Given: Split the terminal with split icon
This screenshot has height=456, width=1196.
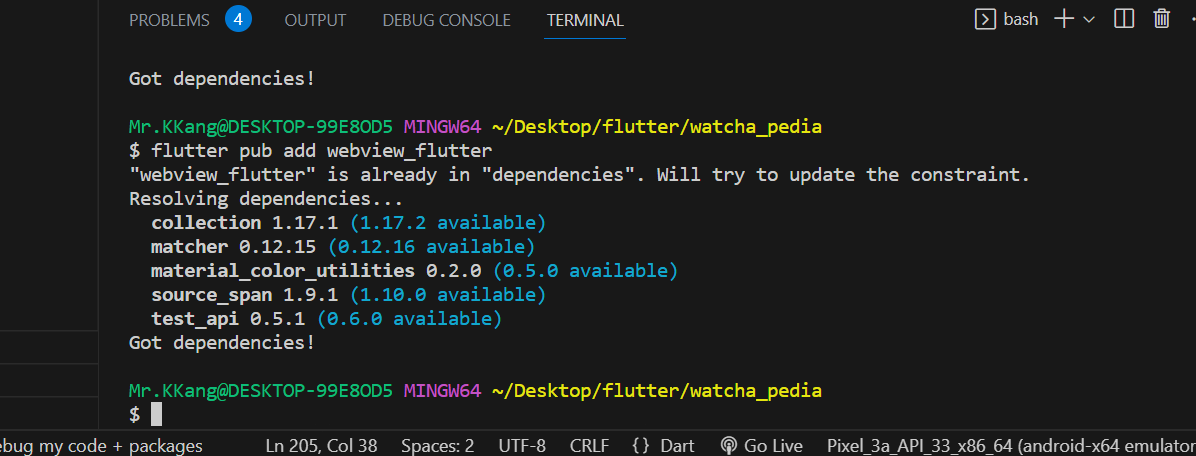Looking at the screenshot, I should point(1124,20).
